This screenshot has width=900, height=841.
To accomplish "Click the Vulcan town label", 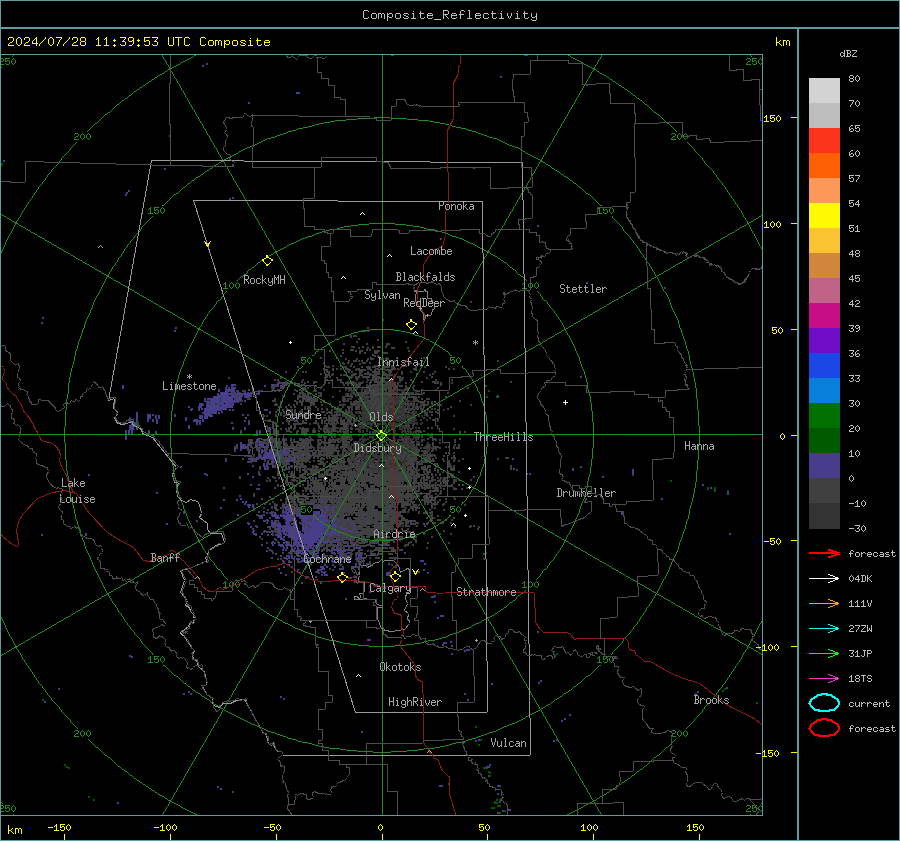I will [x=509, y=743].
